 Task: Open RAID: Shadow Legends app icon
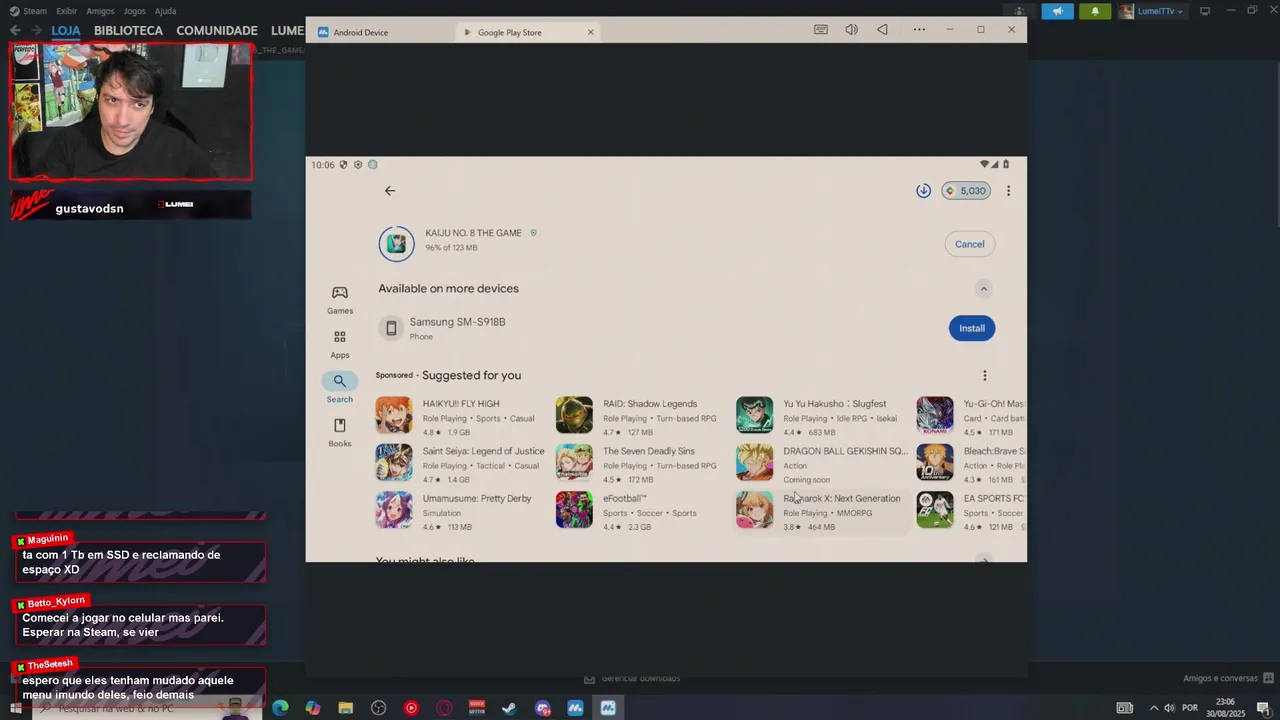(574, 415)
